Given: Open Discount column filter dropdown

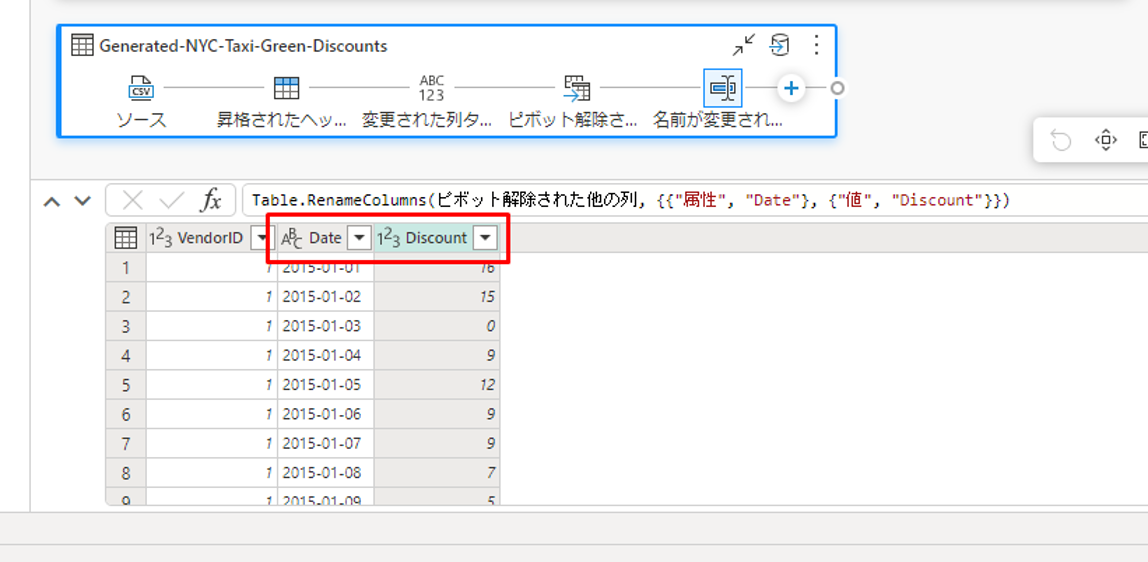Looking at the screenshot, I should pyautogui.click(x=485, y=238).
